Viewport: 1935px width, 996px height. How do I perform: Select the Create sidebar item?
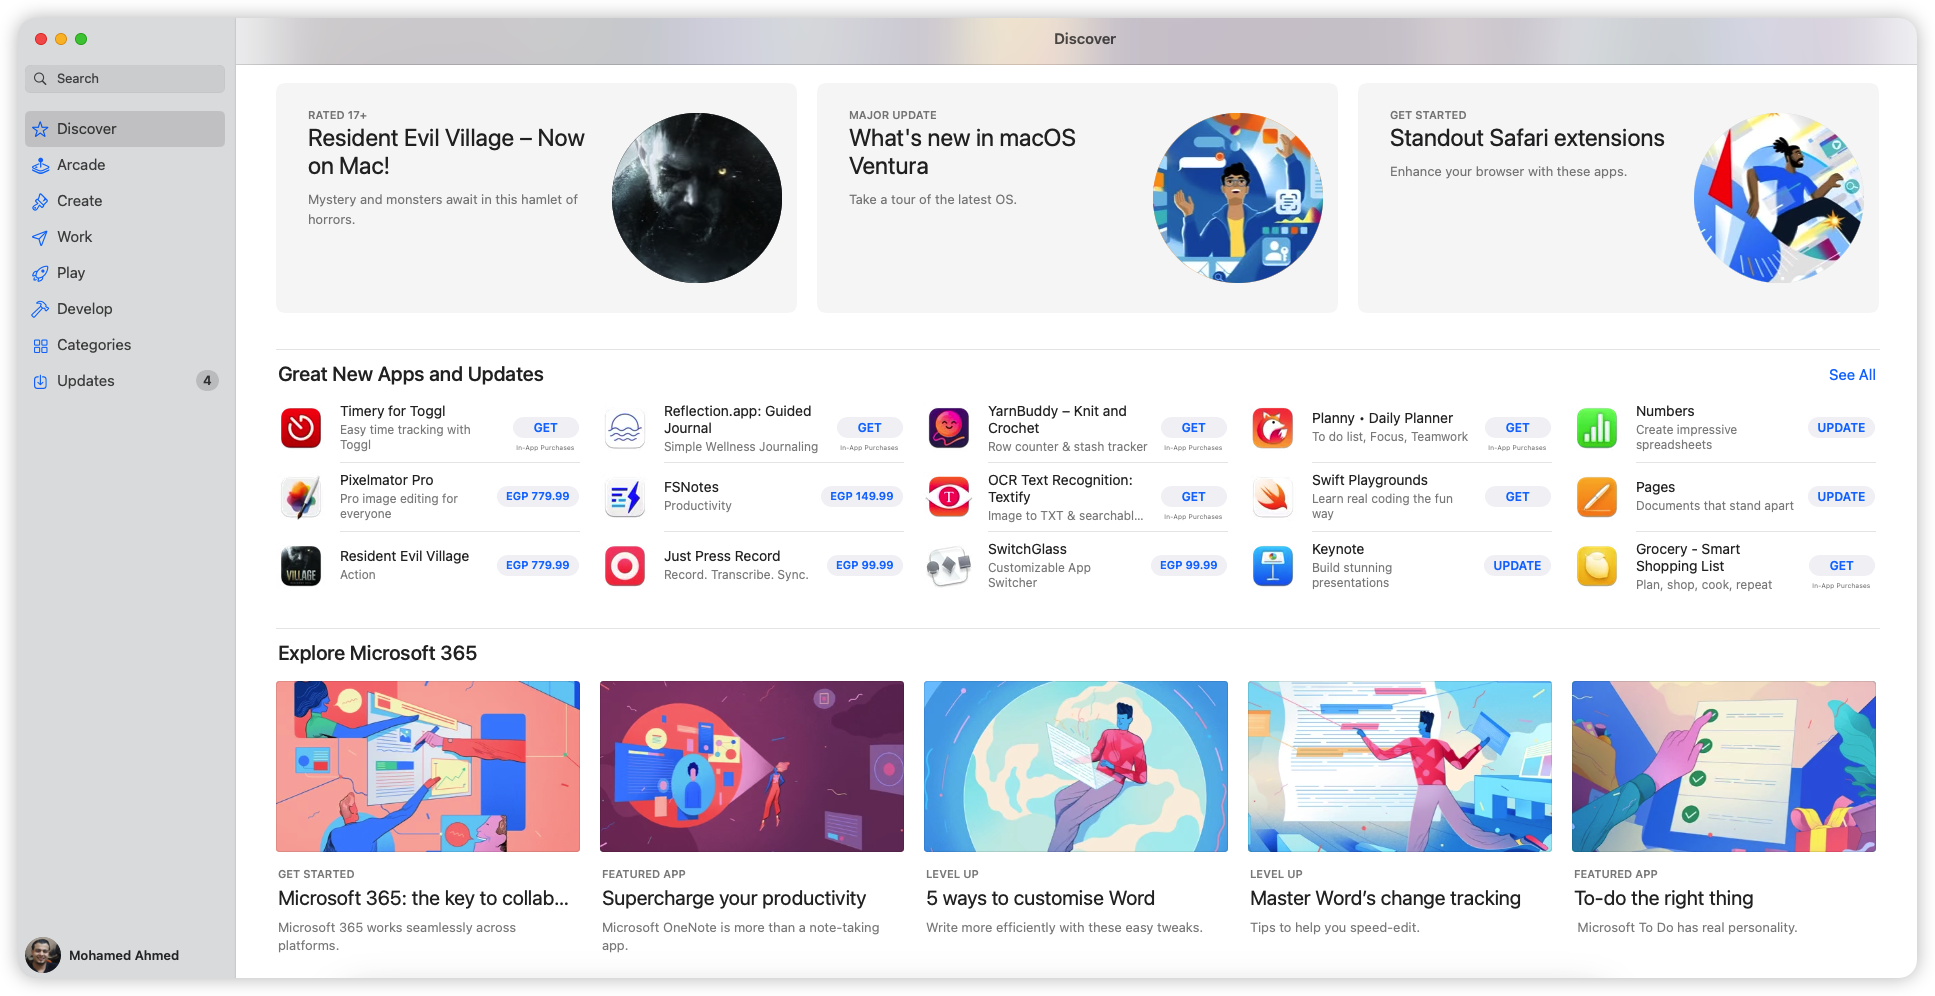[125, 201]
